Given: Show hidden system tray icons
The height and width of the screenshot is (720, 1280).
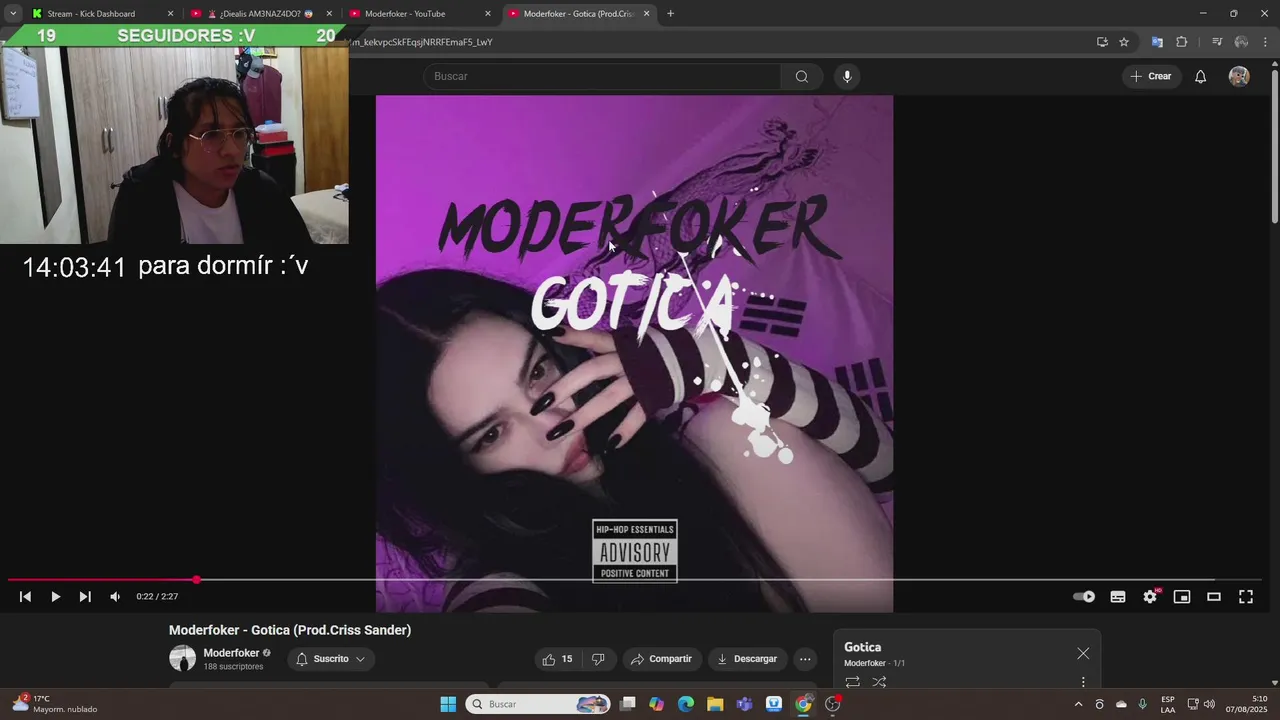Looking at the screenshot, I should (x=1078, y=704).
